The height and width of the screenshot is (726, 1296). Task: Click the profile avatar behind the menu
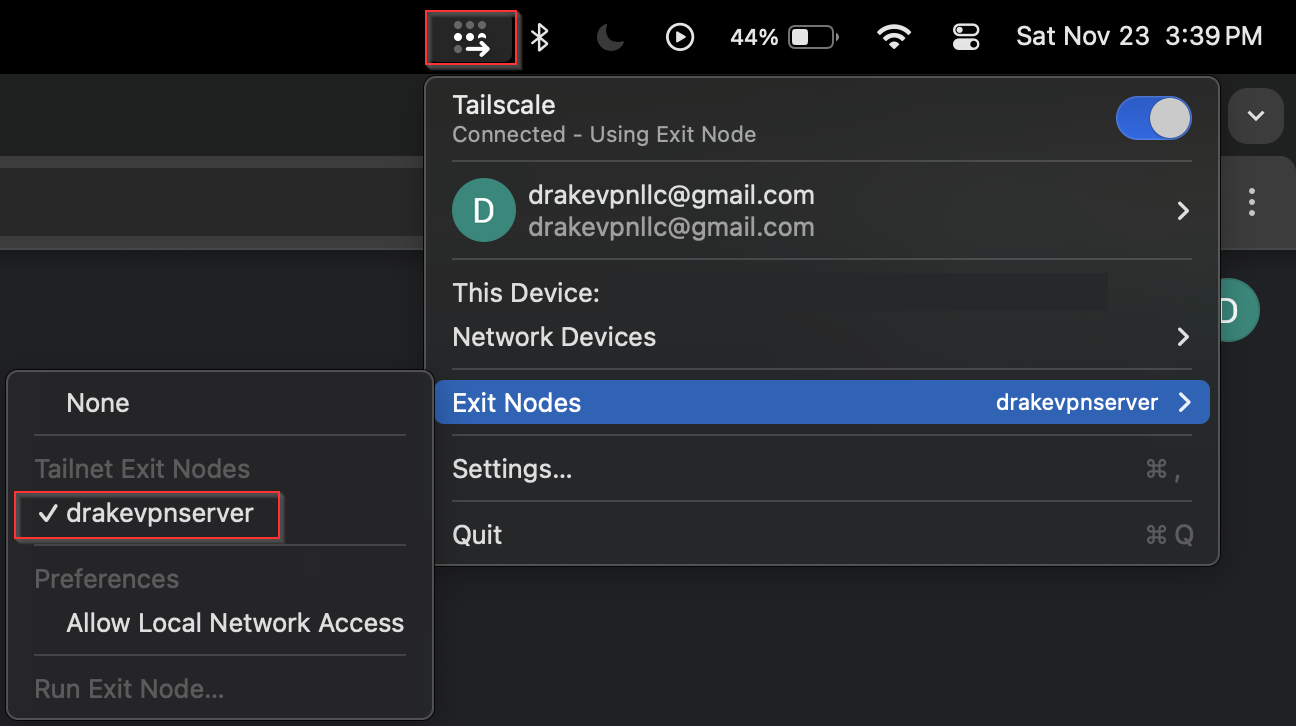pos(1239,310)
